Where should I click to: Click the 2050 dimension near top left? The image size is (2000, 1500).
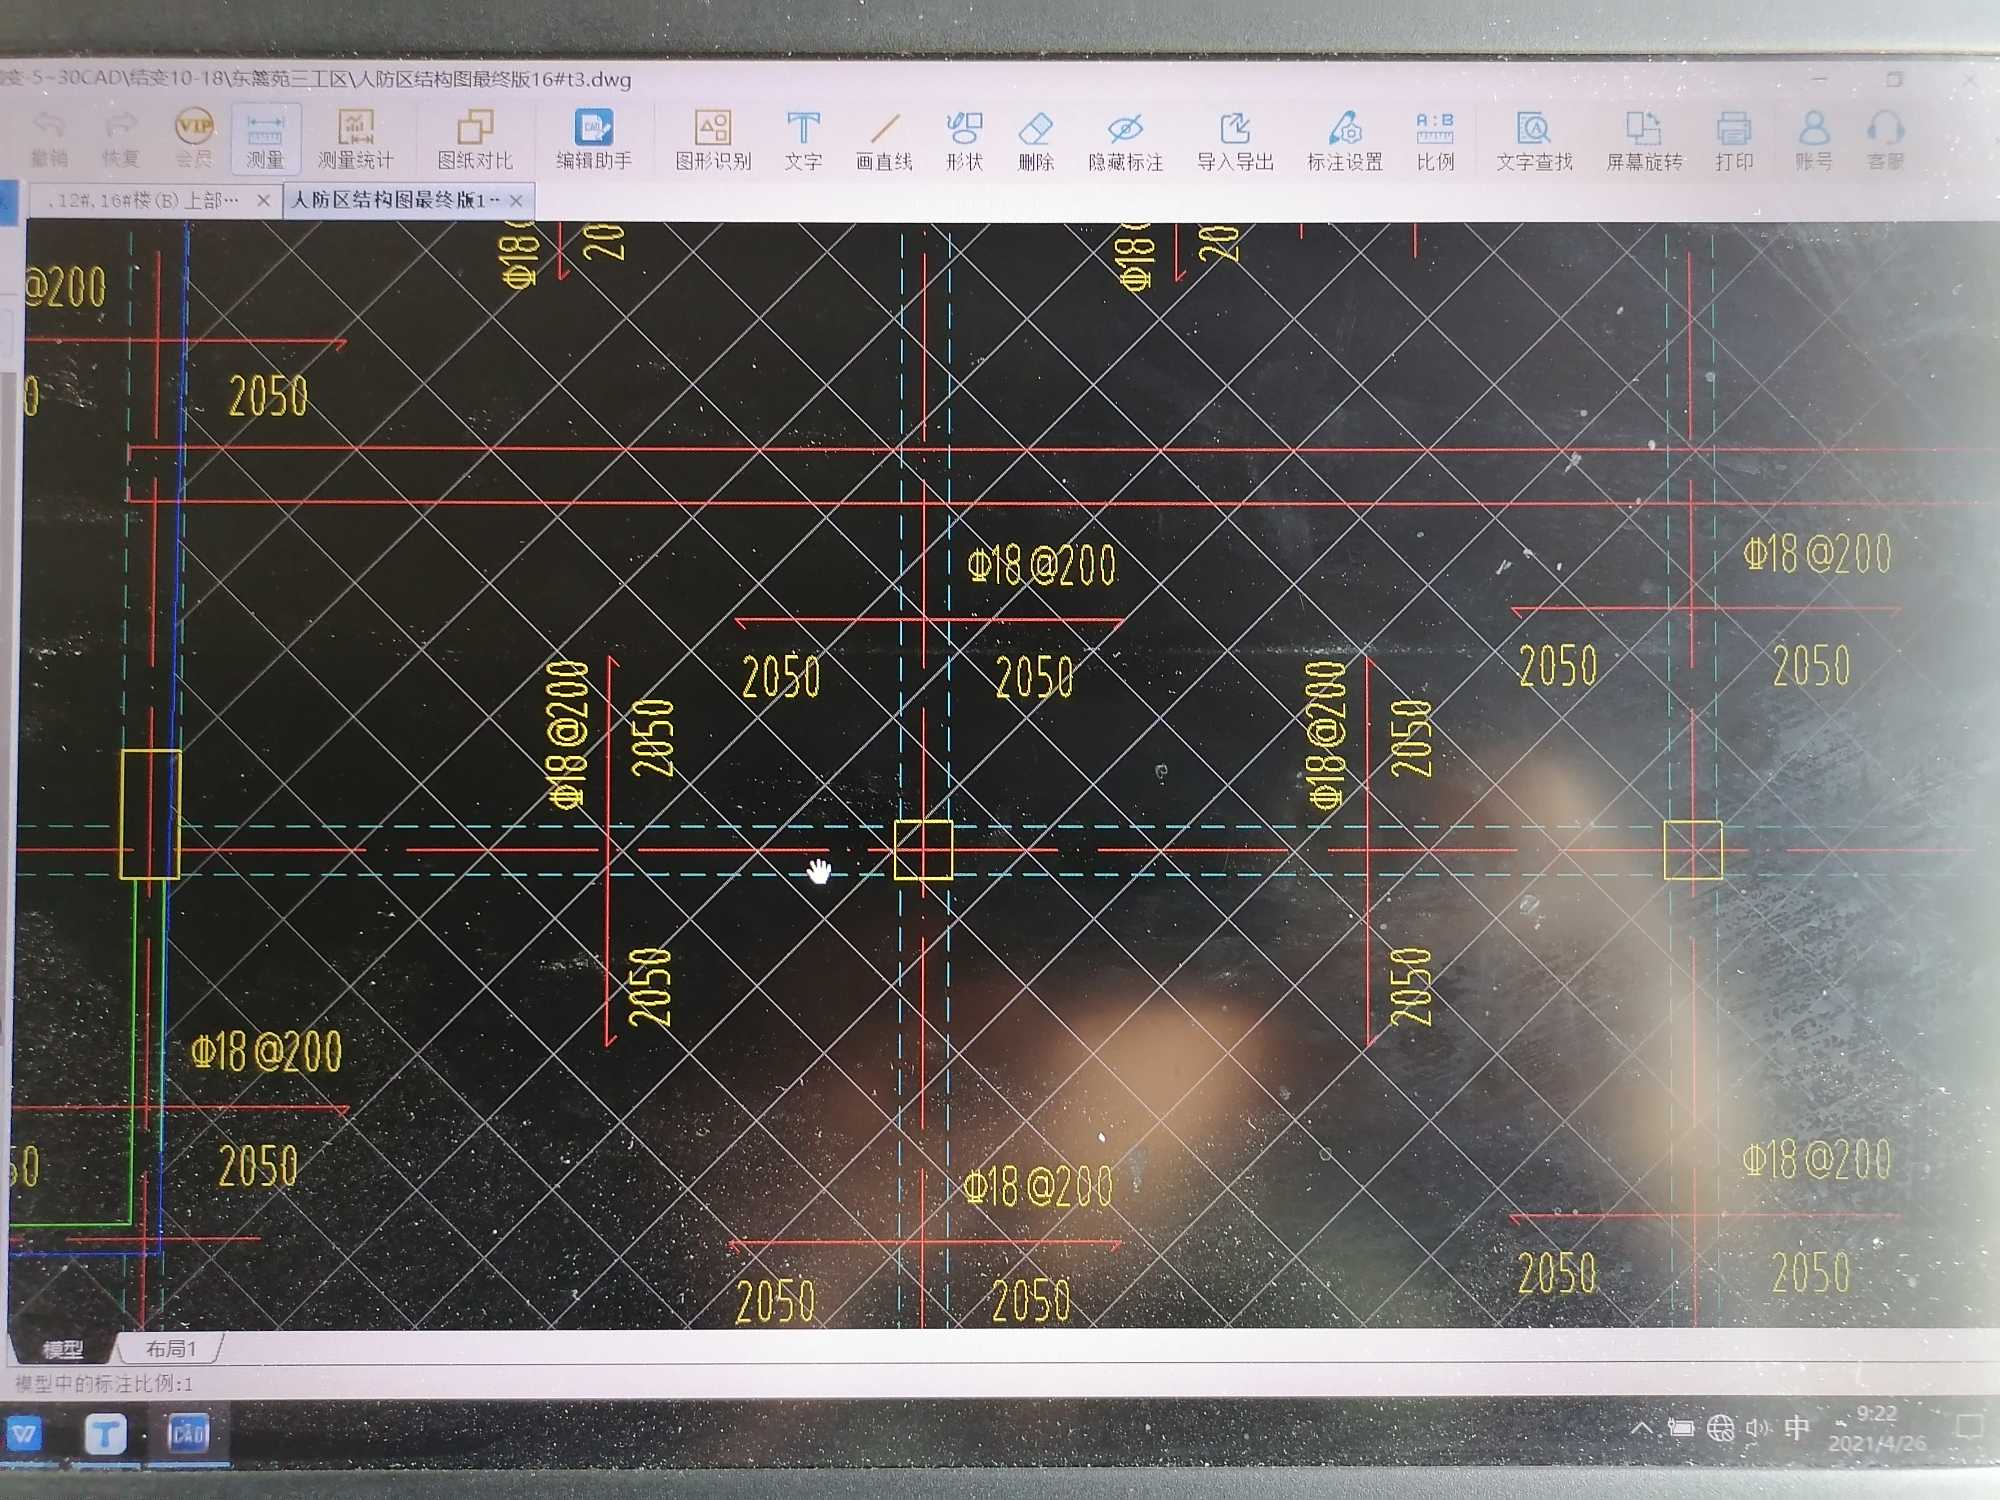(x=268, y=397)
